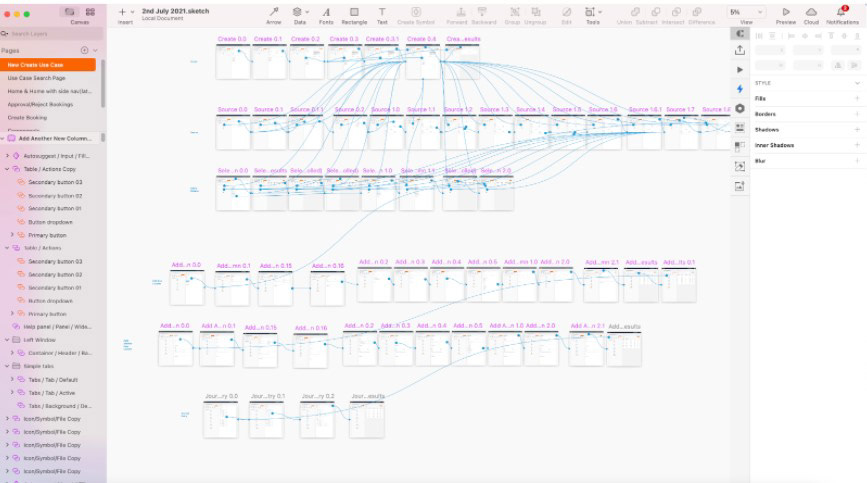Screen dimensions: 867x483
Task: Click the Edit icon in toolbar
Action: pos(567,12)
